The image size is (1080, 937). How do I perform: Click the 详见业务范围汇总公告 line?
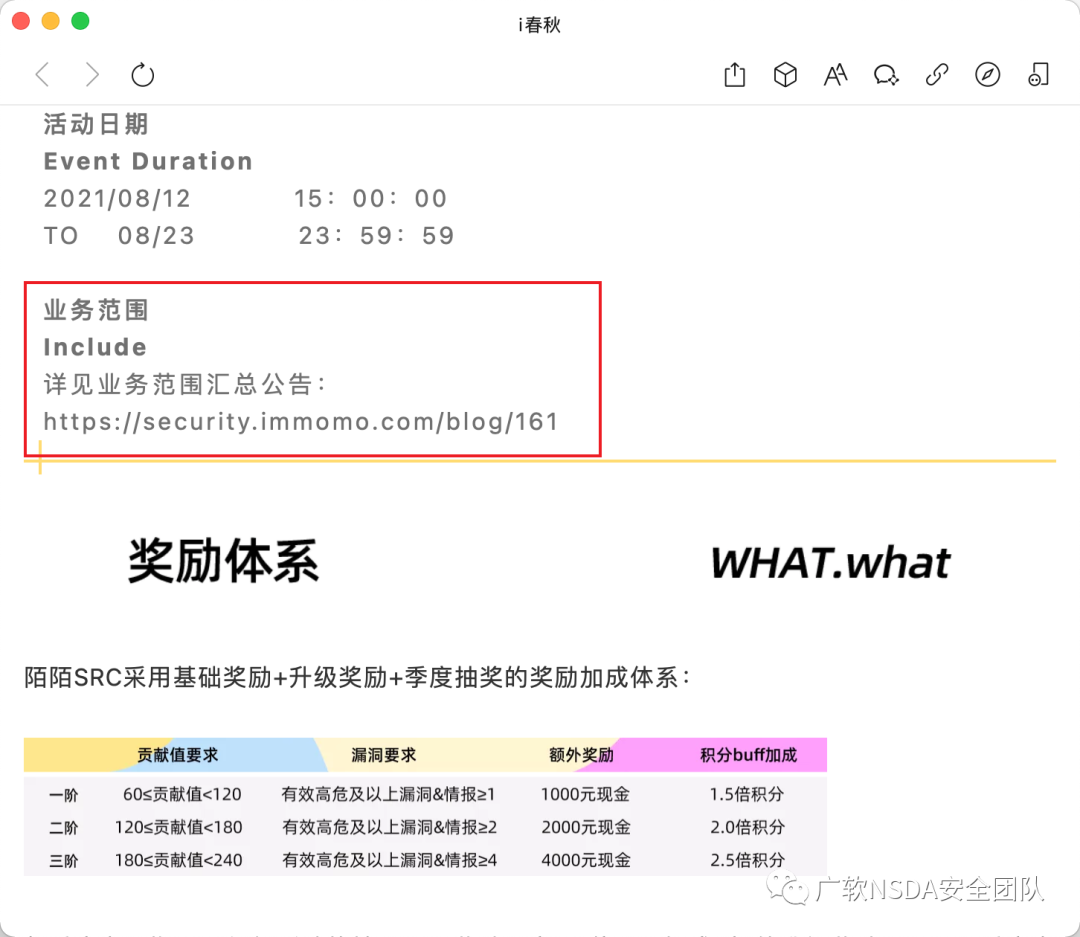(185, 384)
